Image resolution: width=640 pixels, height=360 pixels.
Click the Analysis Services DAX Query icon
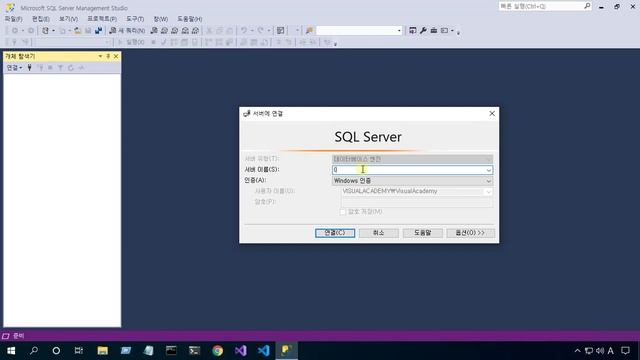click(x=196, y=31)
